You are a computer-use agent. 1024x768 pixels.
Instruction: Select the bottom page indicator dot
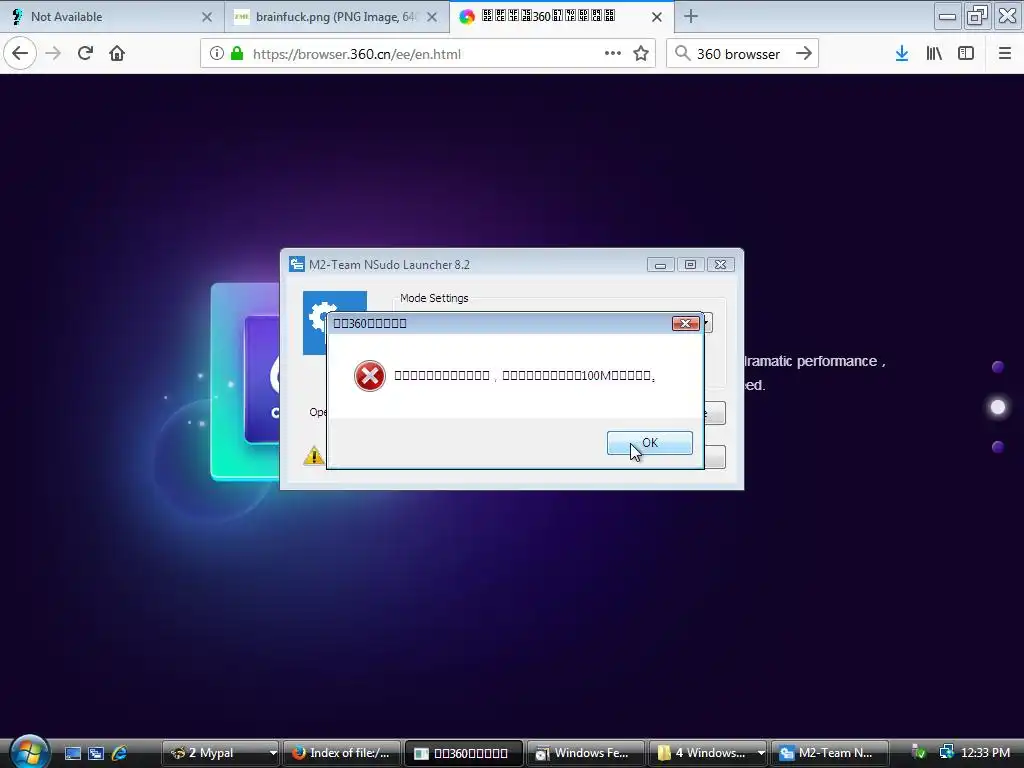coord(998,447)
